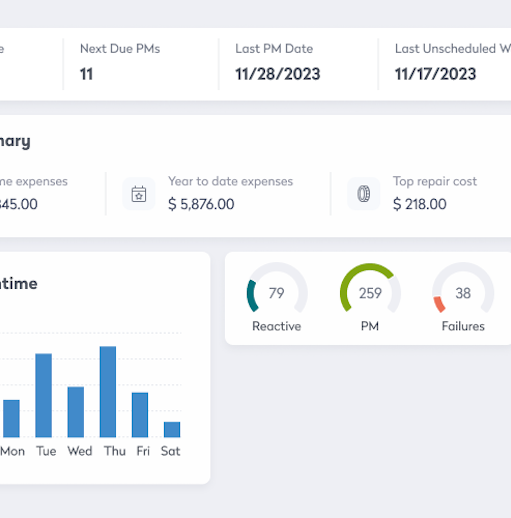Click the Sat axis label
Image resolution: width=511 pixels, height=518 pixels.
(x=170, y=451)
